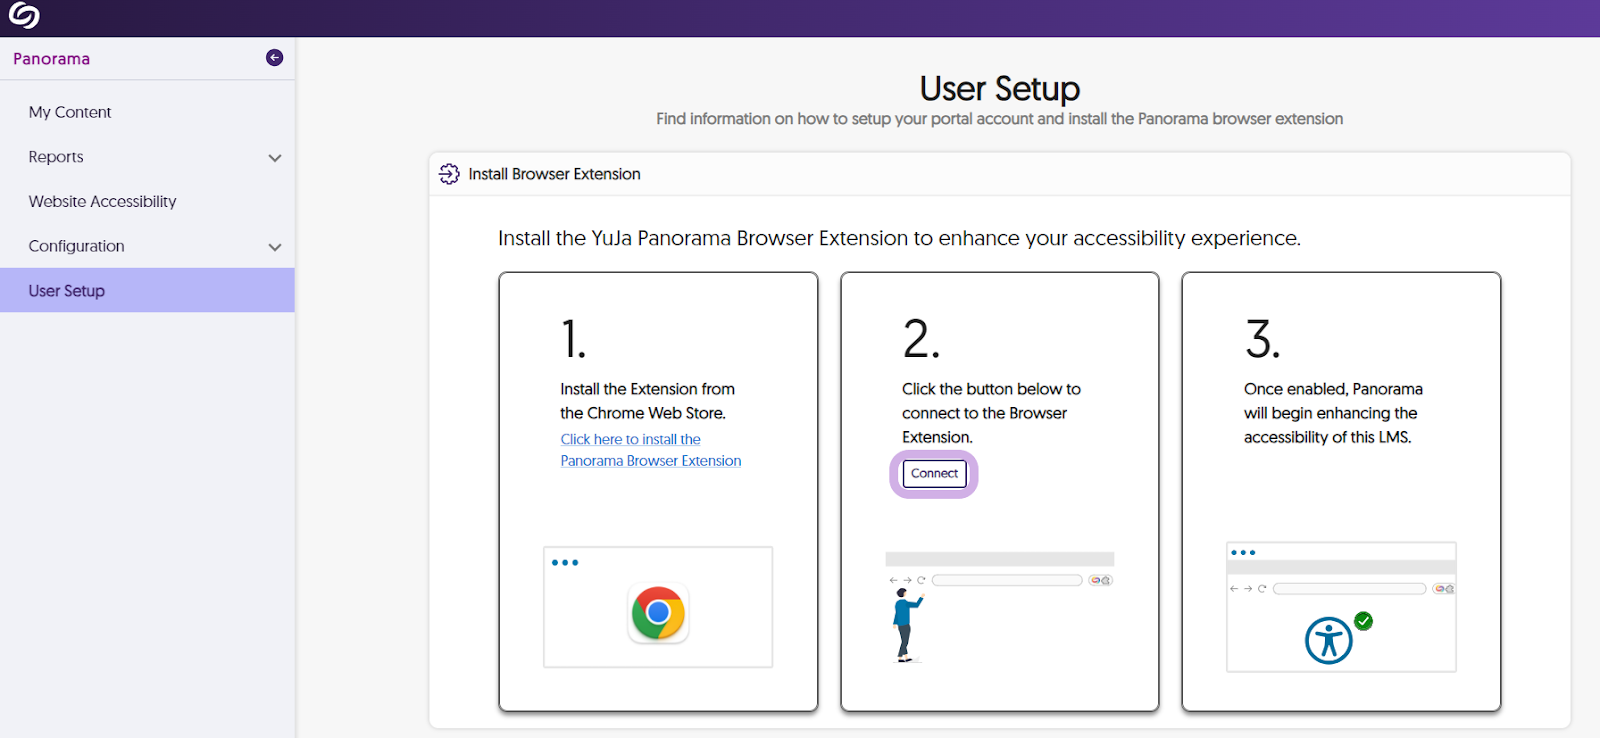
Task: Click the Panorama sidebar title
Action: pos(52,59)
